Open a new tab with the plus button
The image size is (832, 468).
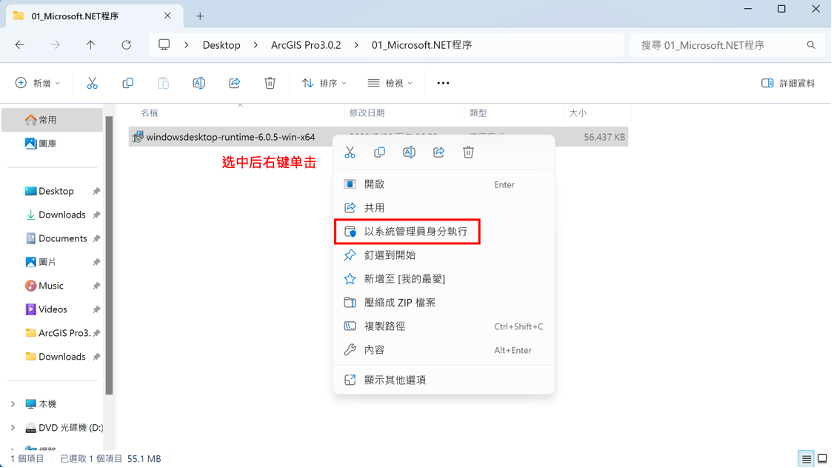coord(200,16)
